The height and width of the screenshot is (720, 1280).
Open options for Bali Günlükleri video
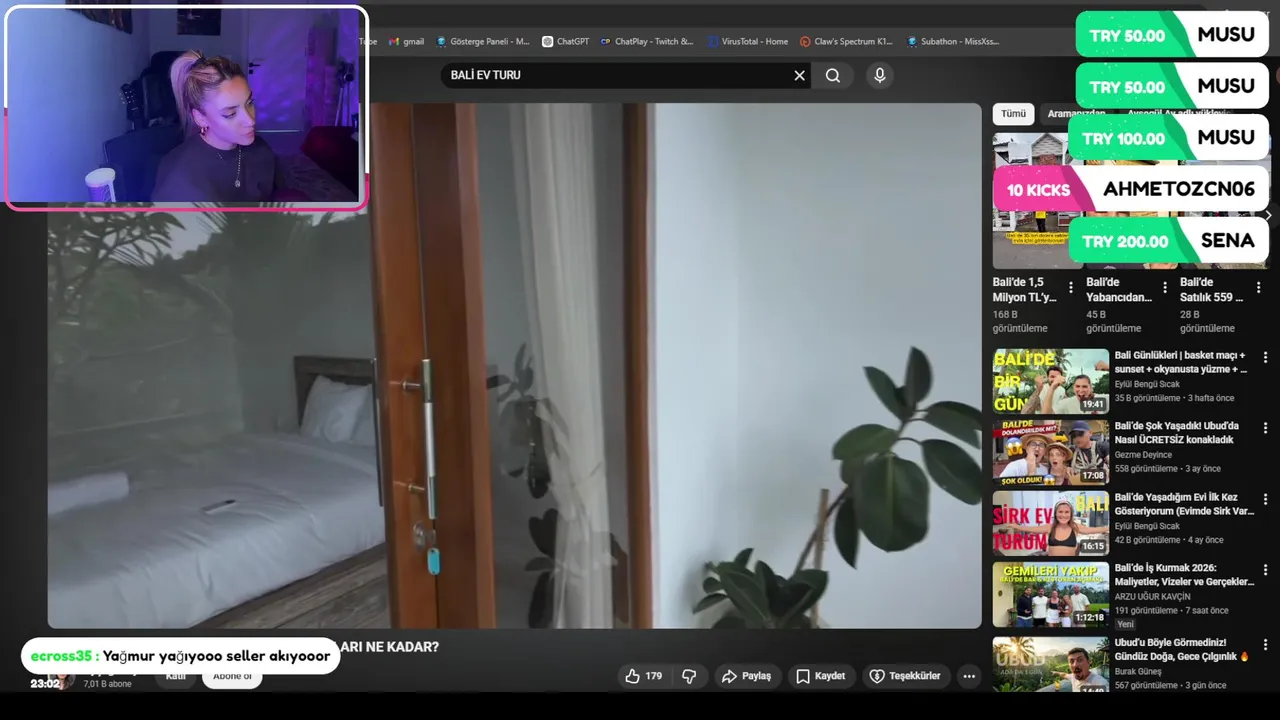tap(1265, 357)
